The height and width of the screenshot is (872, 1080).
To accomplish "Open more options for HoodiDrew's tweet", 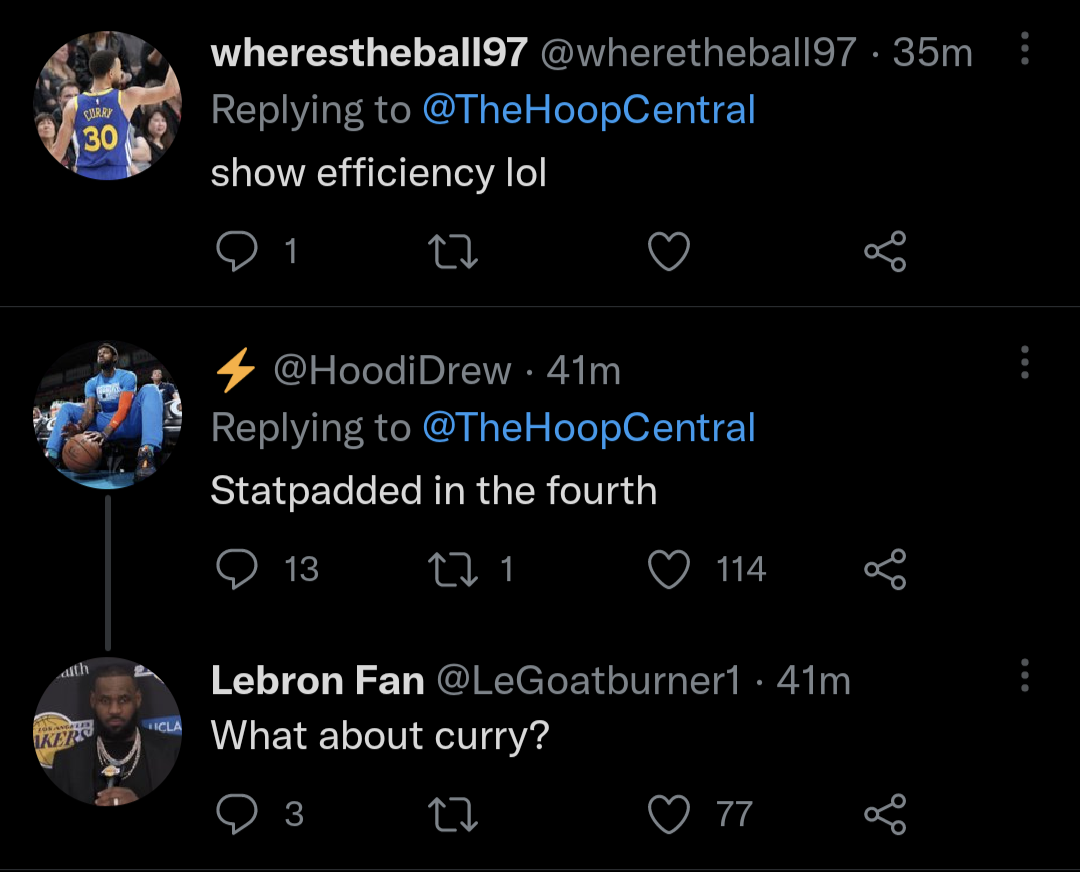I will click(1025, 363).
